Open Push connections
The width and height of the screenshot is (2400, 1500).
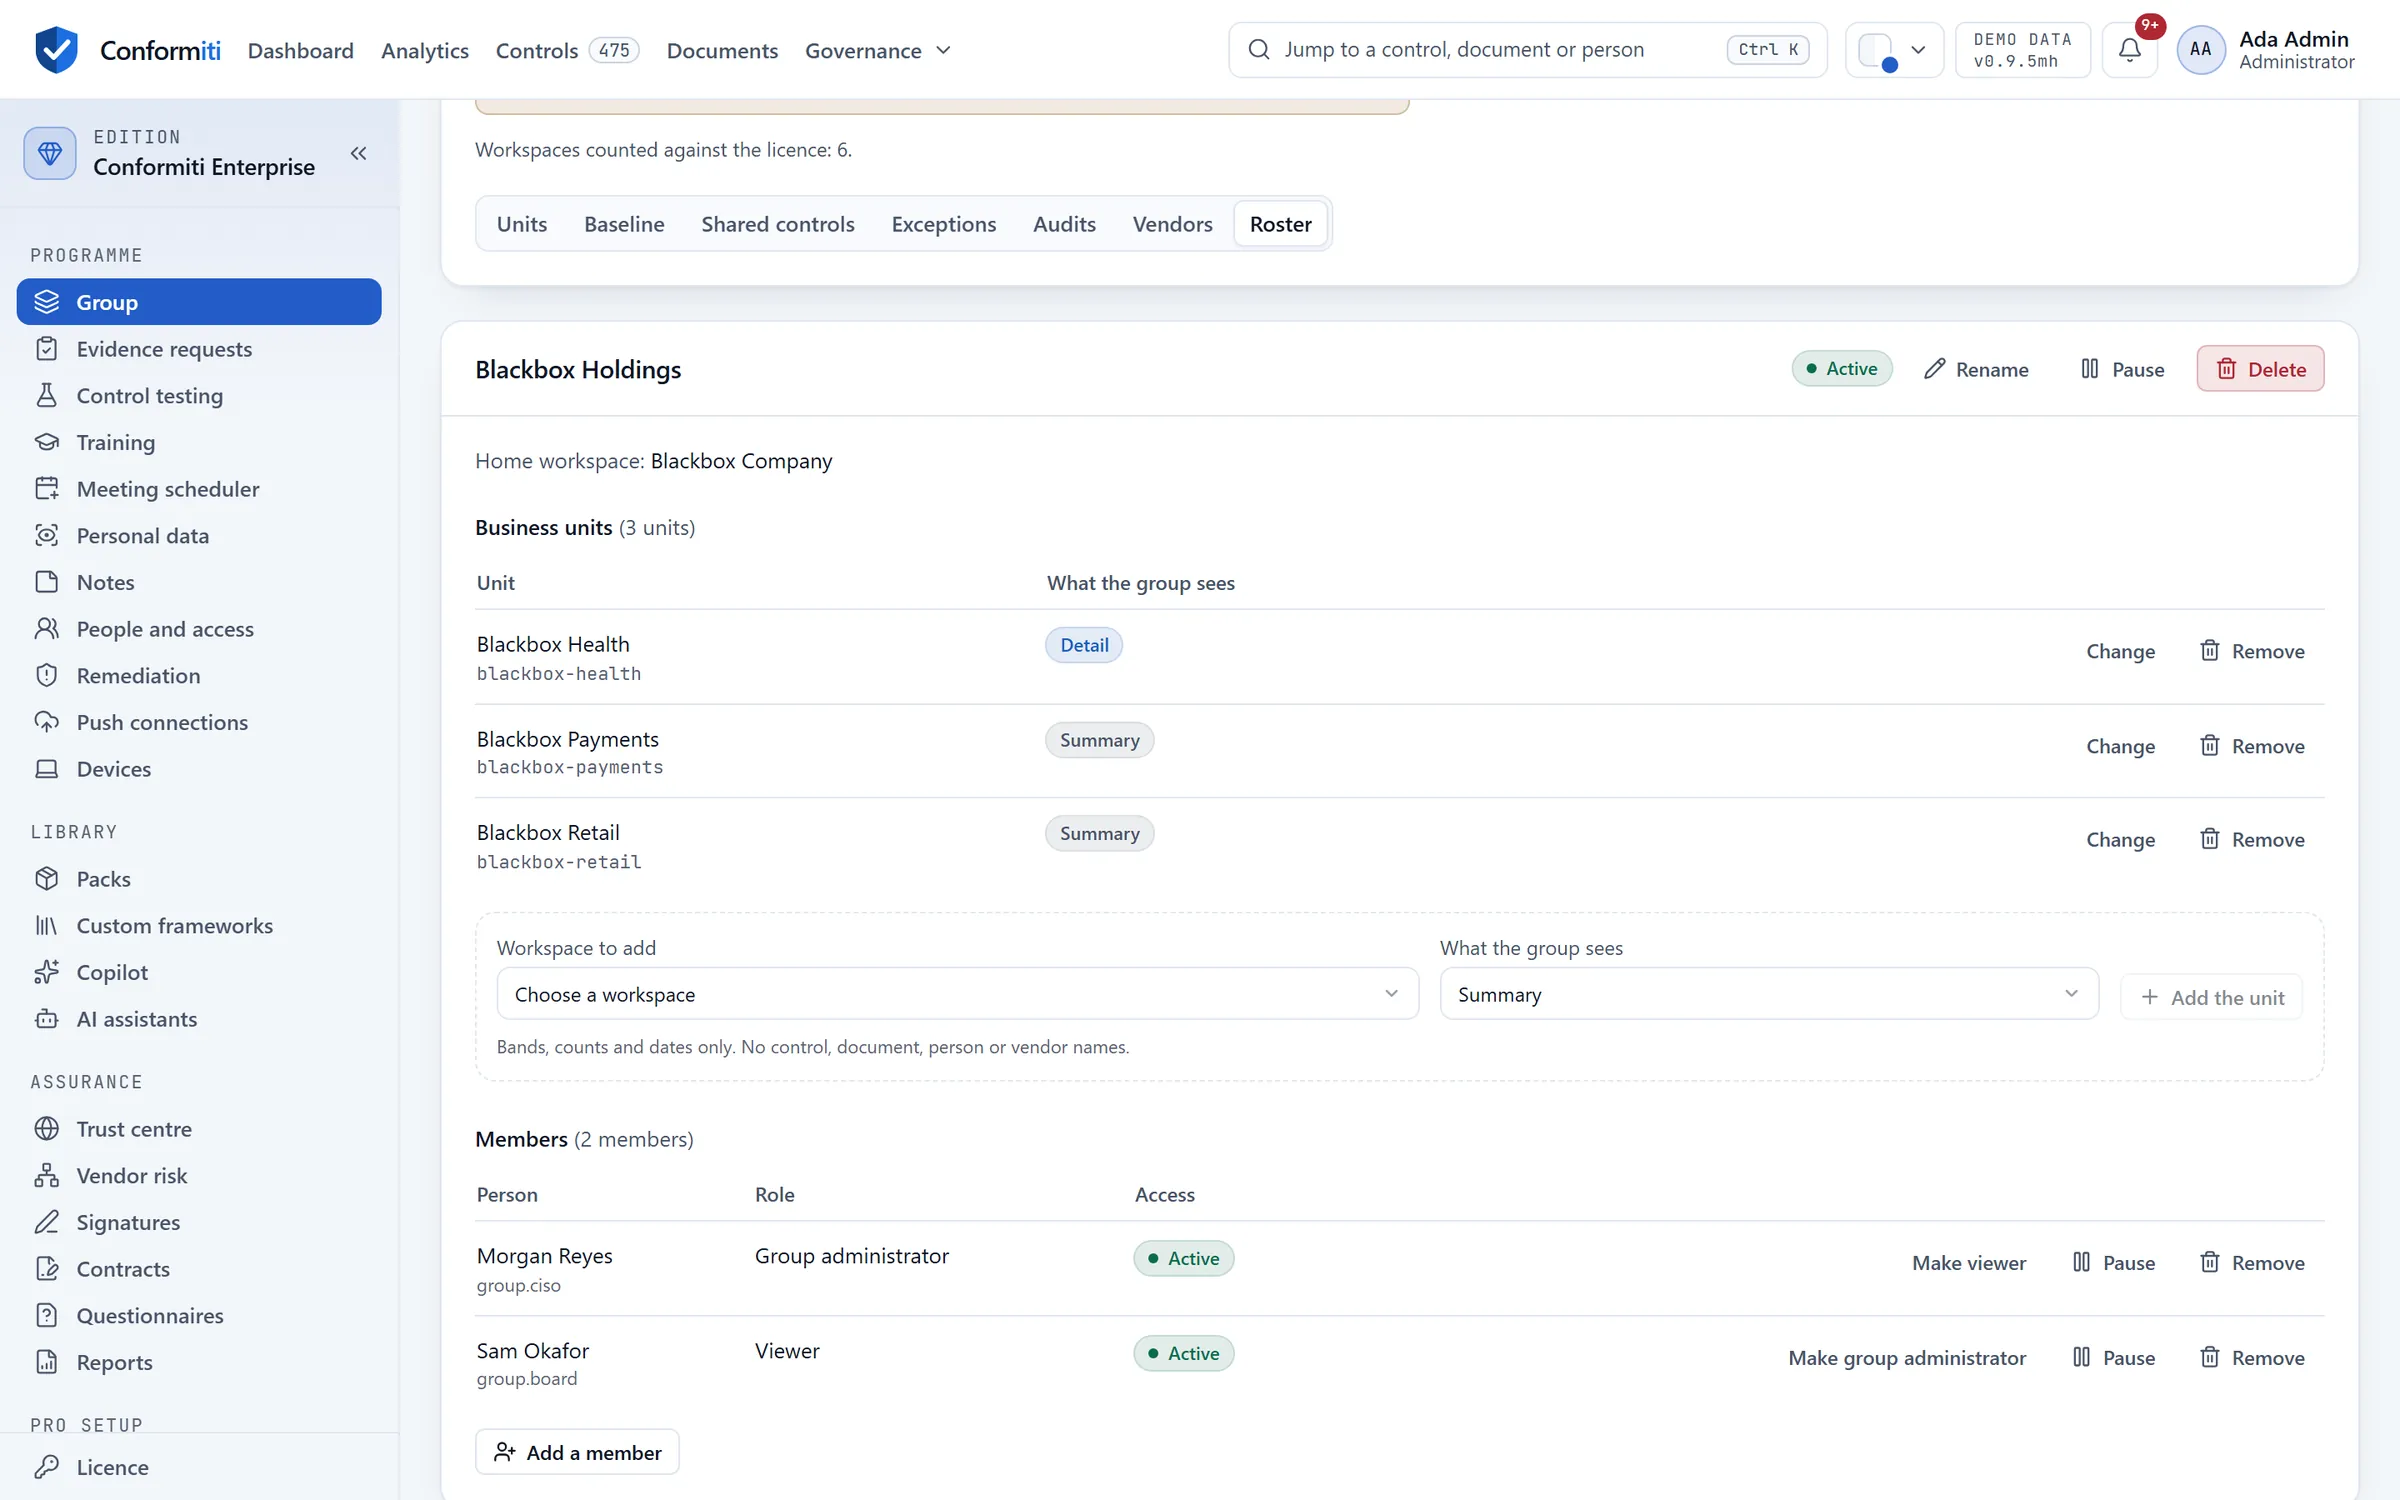(x=199, y=722)
